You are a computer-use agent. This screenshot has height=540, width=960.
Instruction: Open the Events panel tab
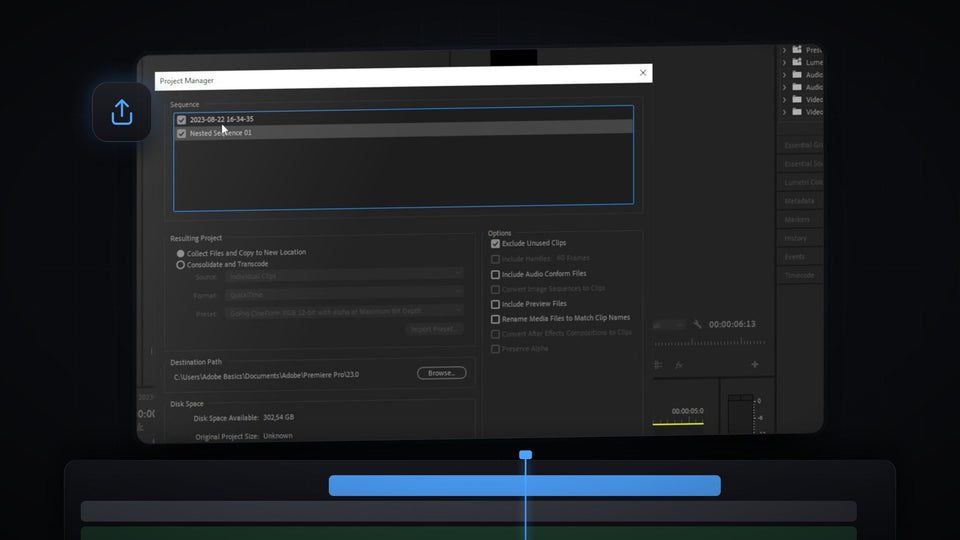[794, 257]
